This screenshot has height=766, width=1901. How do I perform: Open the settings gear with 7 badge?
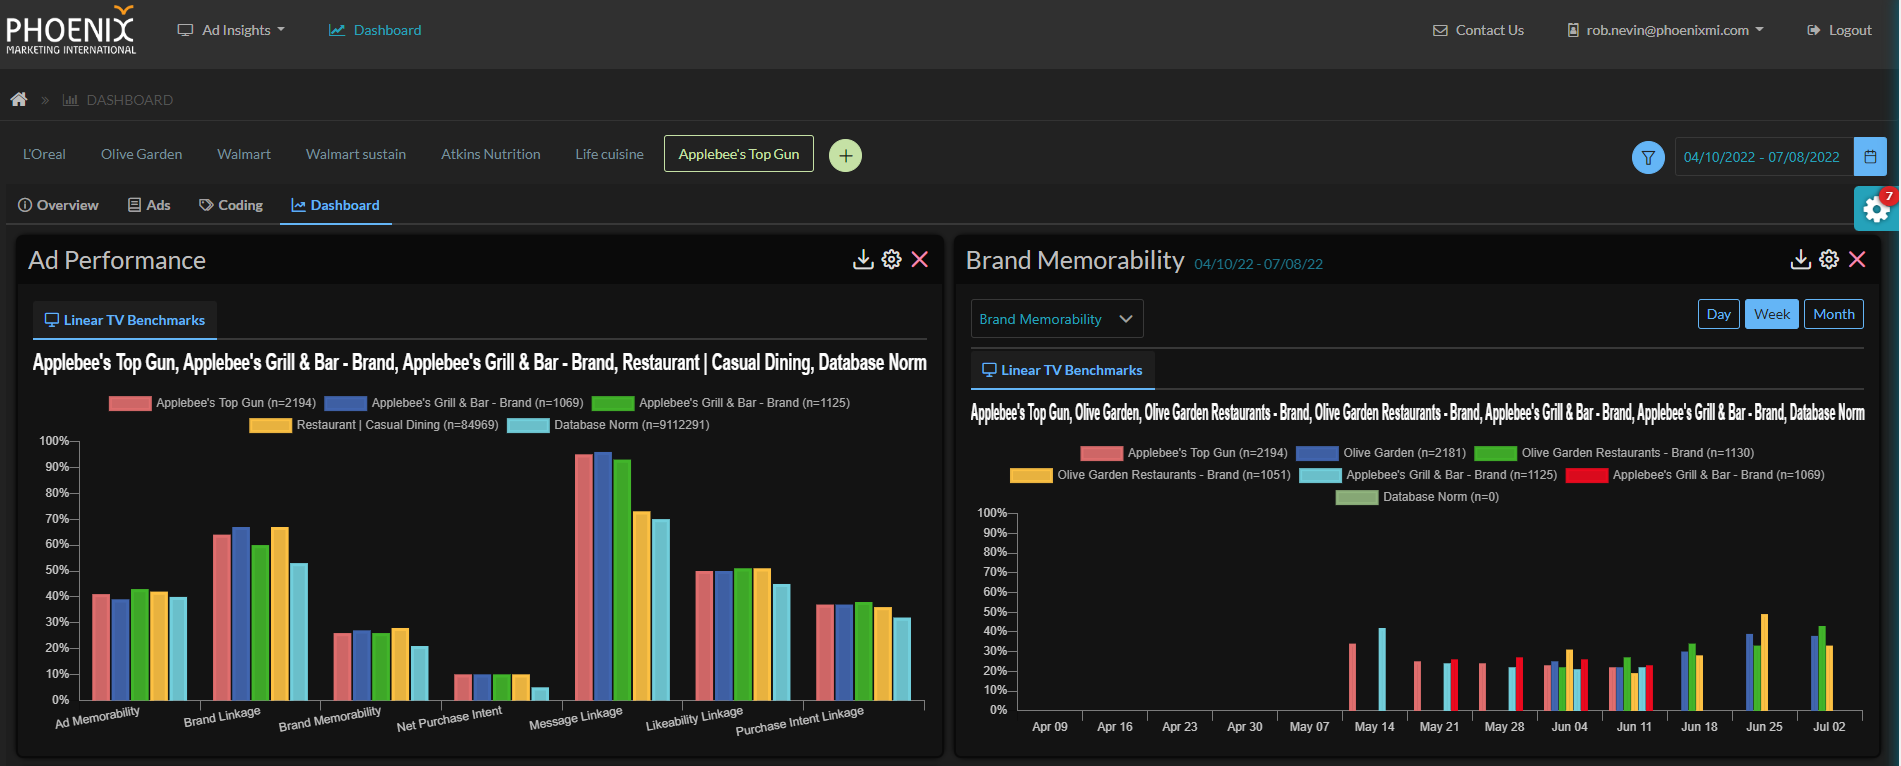(1876, 209)
